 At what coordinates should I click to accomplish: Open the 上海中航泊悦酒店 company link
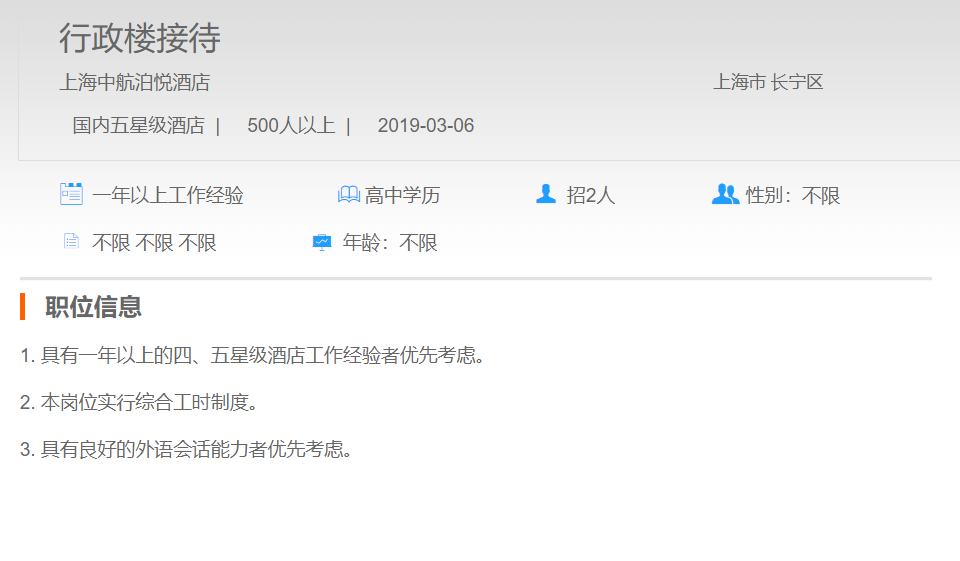click(x=134, y=83)
